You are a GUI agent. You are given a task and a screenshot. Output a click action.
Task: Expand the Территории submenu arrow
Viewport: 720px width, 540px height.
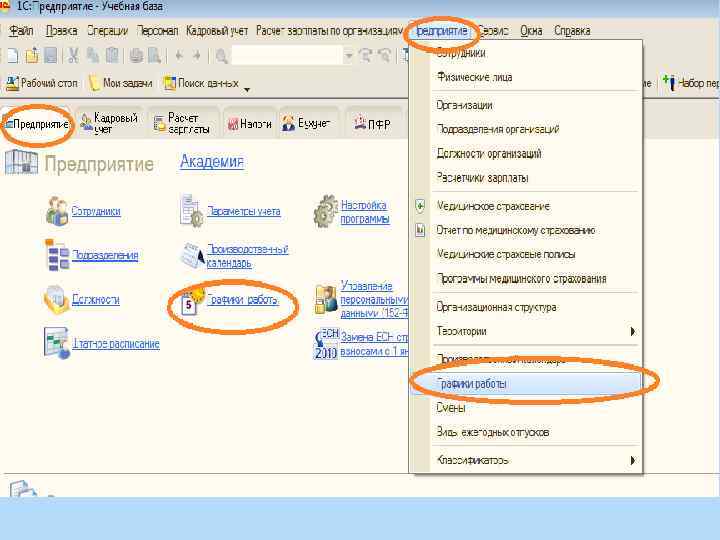coord(633,331)
